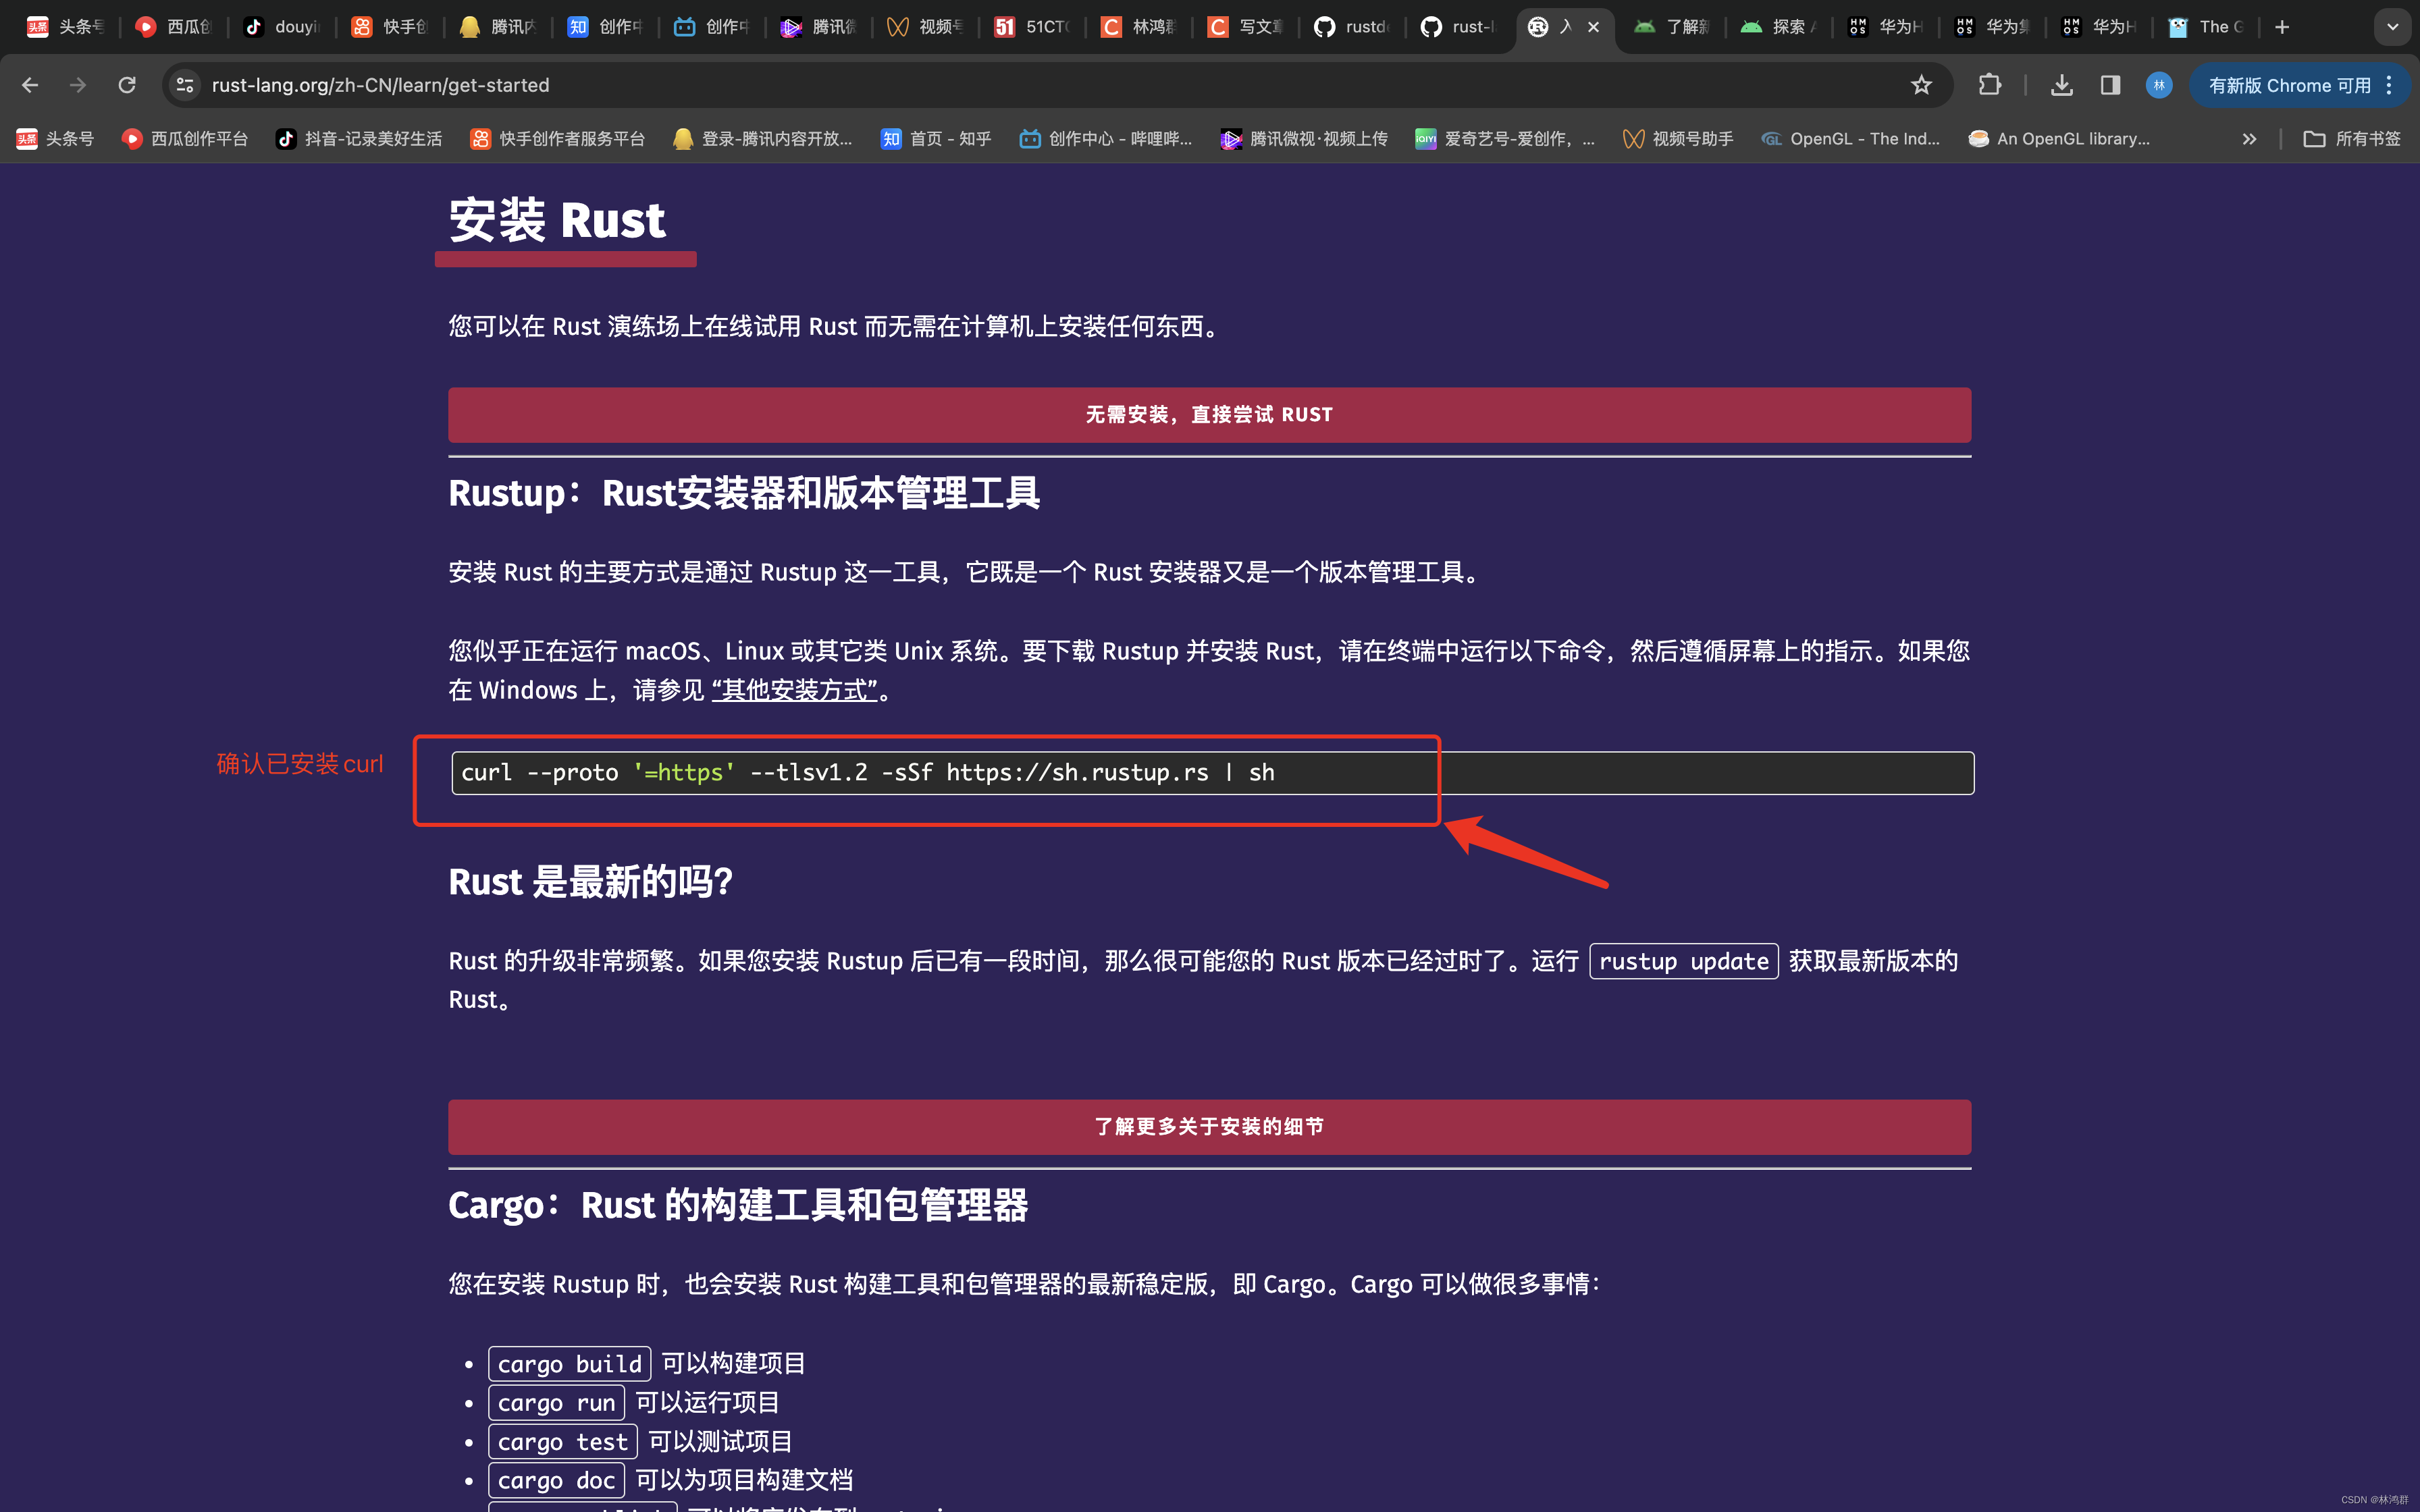Screen dimensions: 2420x1512
Task: Open the 所有书签 folder
Action: tap(2352, 139)
